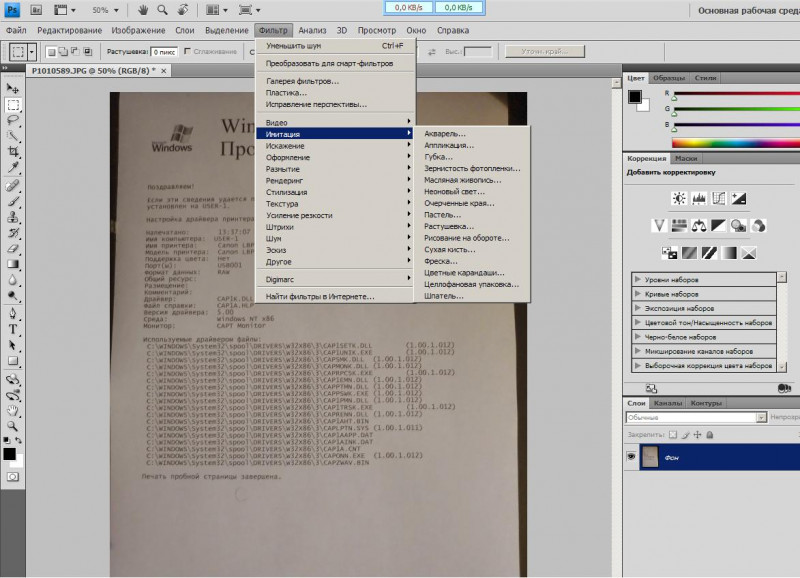Viewport: 800px width, 578px height.
Task: Add a Curves adjustment layer
Action: coord(719,198)
